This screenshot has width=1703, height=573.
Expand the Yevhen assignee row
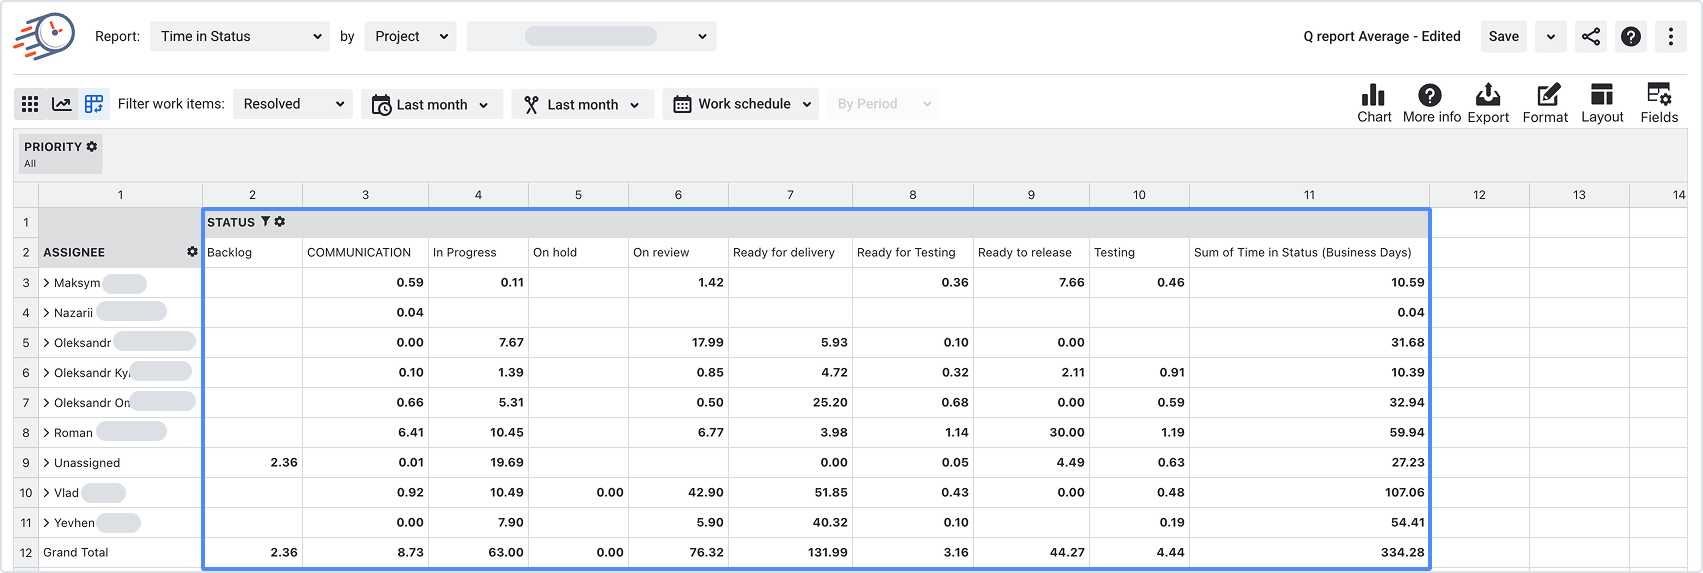(47, 523)
